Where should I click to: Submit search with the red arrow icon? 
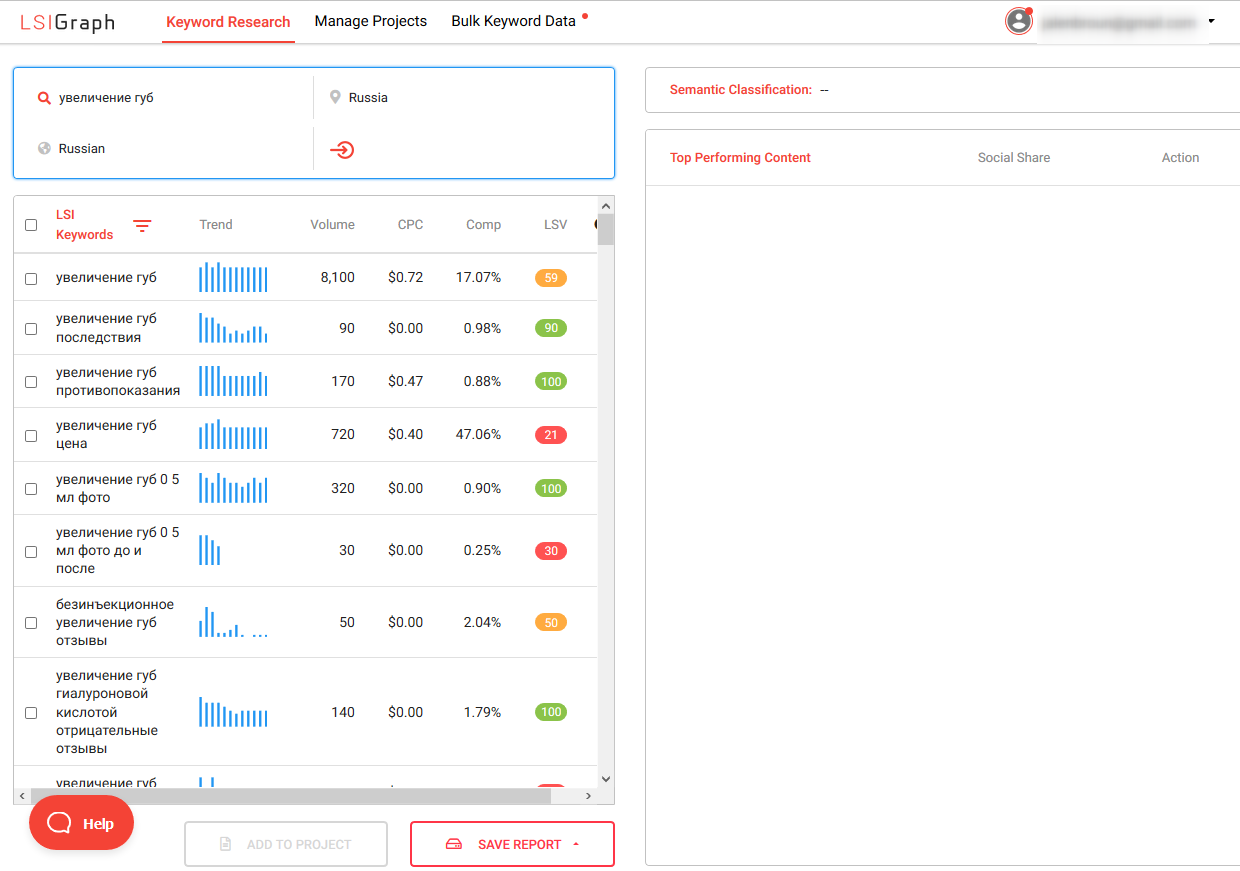pos(342,150)
